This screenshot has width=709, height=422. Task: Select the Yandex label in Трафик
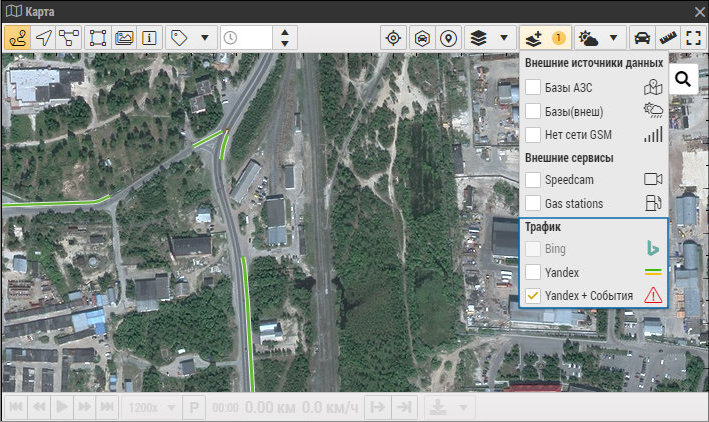click(562, 272)
